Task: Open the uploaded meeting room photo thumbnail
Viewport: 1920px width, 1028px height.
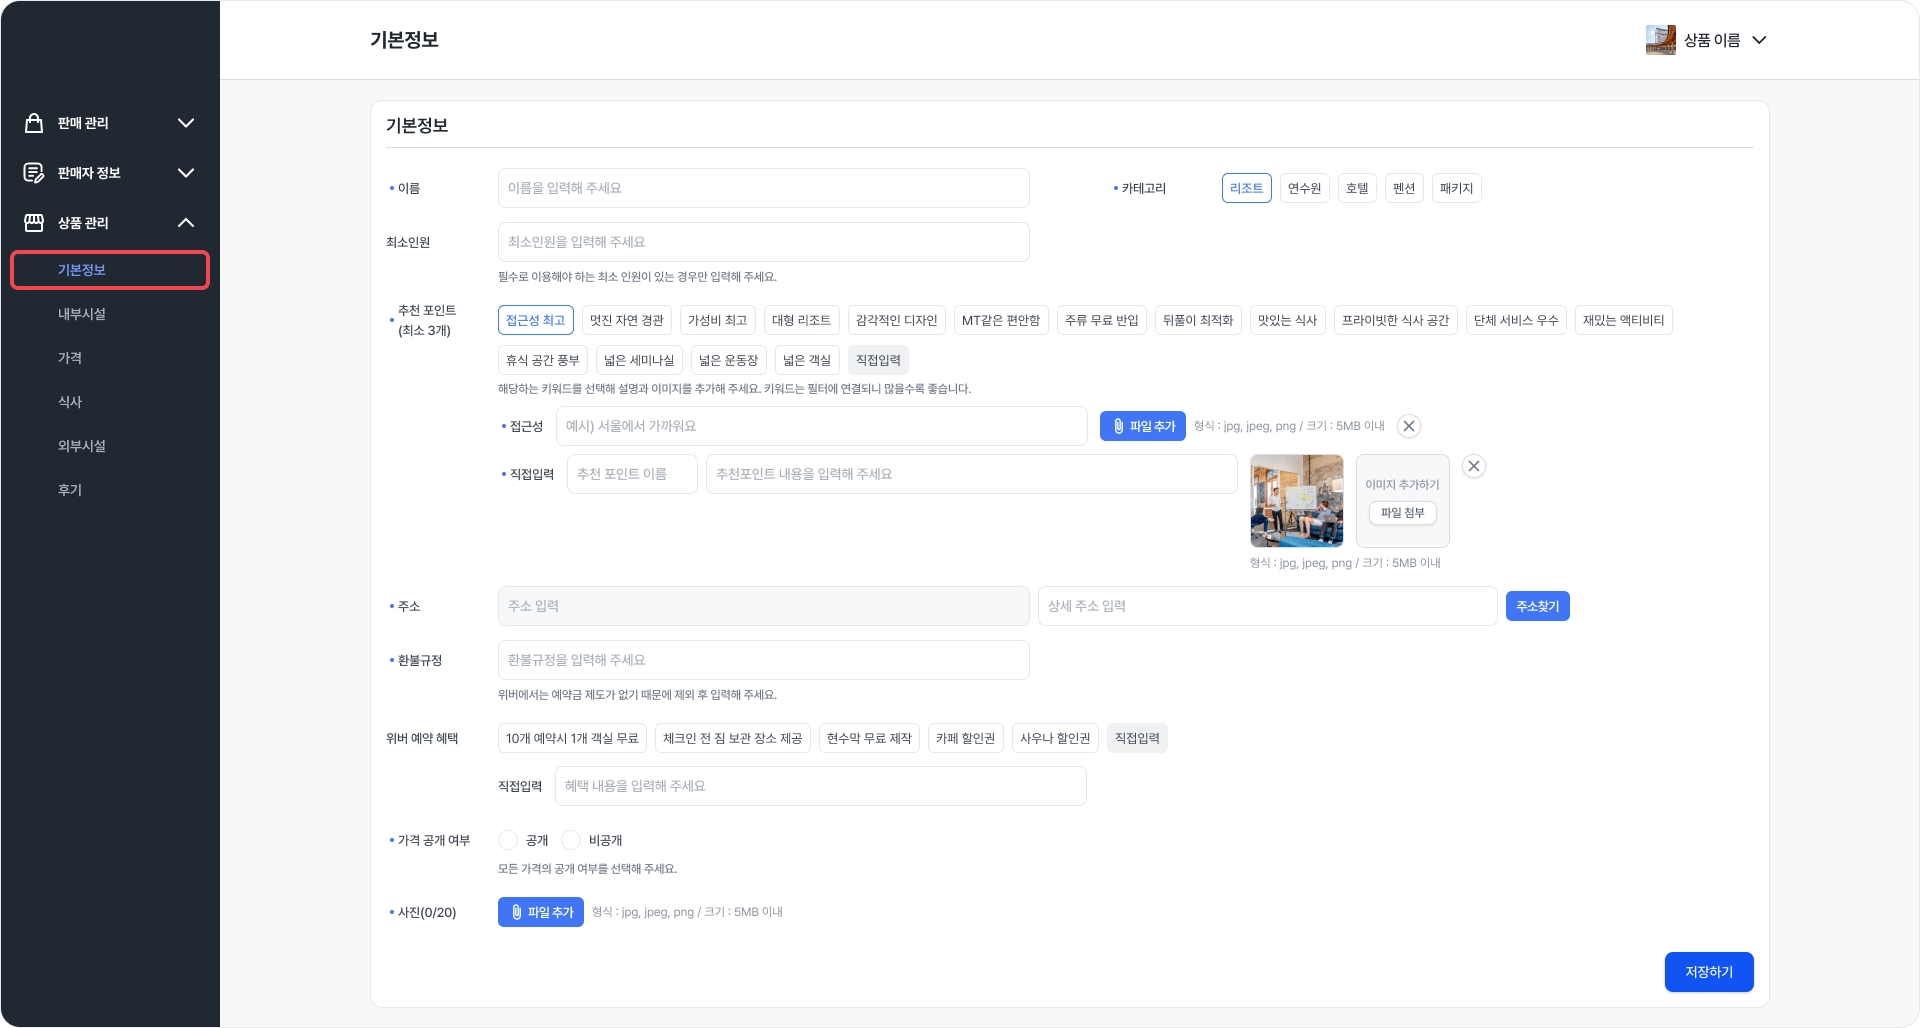Action: pyautogui.click(x=1297, y=501)
